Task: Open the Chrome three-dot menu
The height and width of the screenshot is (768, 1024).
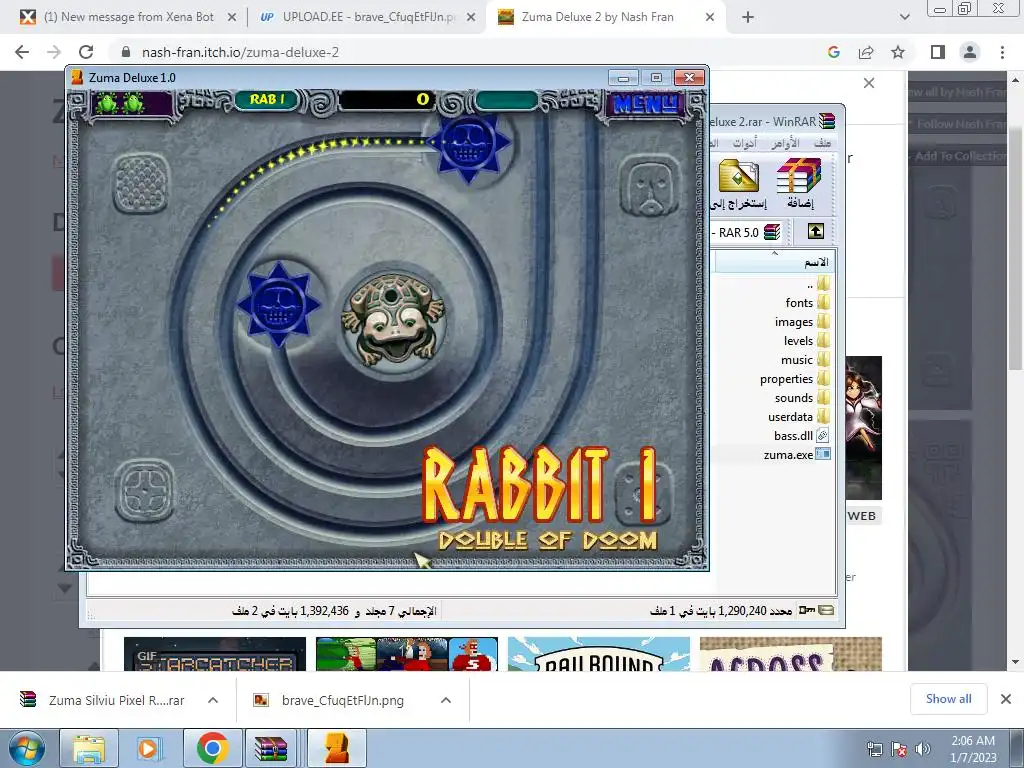Action: (1002, 52)
